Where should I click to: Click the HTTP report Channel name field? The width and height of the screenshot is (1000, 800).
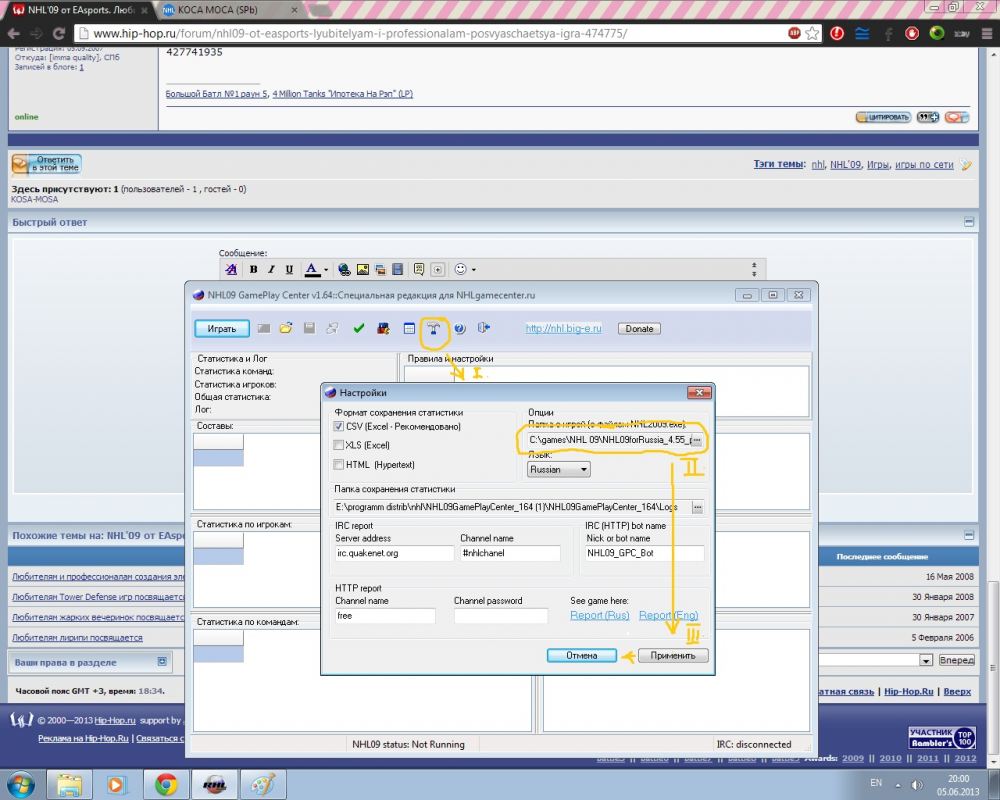coord(385,616)
